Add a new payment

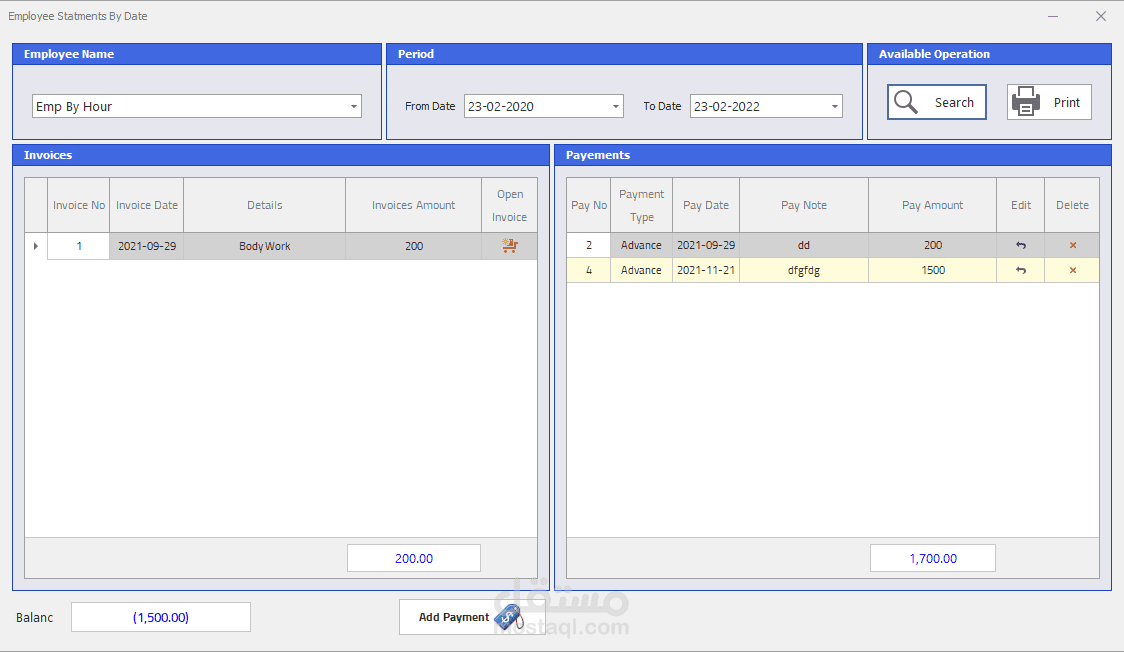pyautogui.click(x=472, y=617)
